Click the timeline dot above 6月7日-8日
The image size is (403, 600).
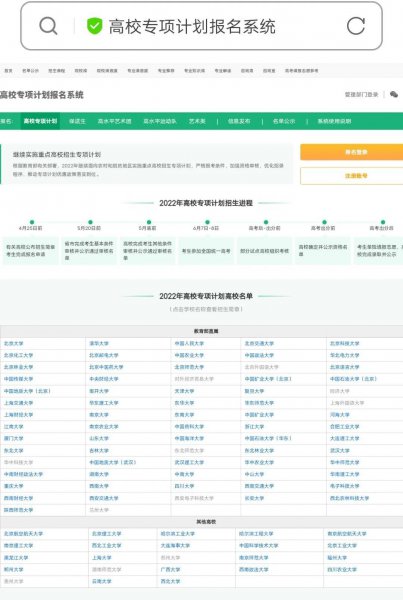pyautogui.click(x=207, y=222)
